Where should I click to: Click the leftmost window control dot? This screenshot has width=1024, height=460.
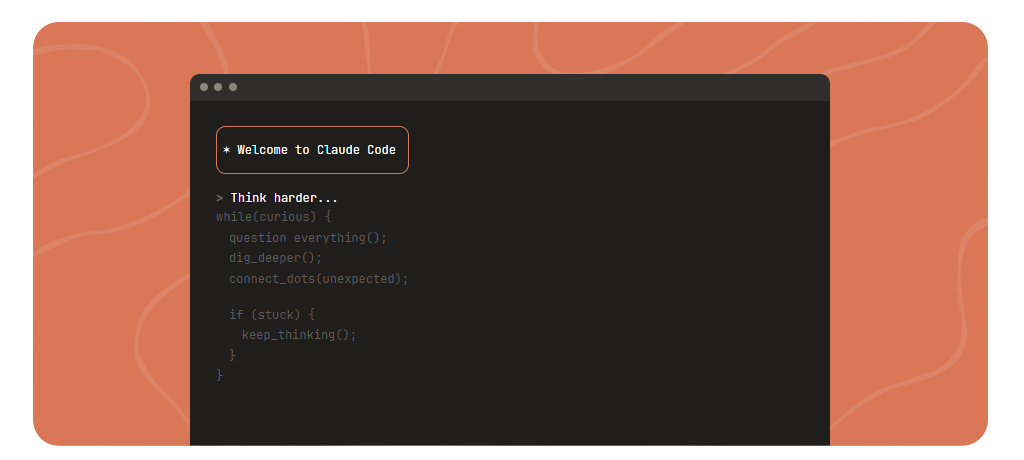tap(204, 87)
